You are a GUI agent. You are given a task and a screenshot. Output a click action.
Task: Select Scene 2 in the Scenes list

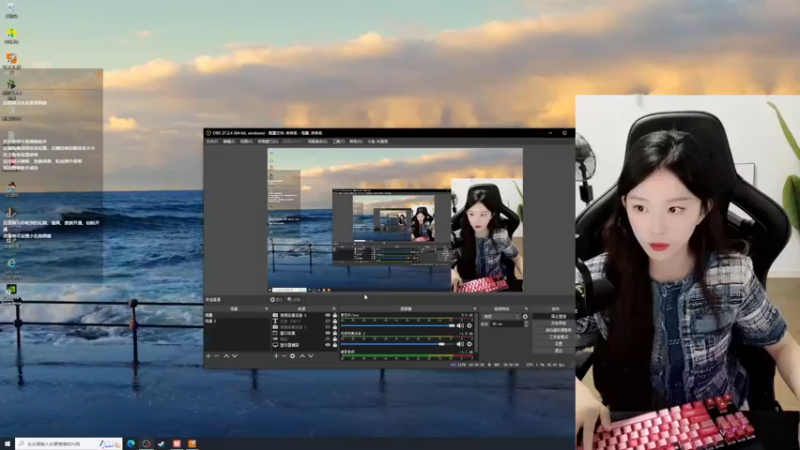(x=236, y=321)
